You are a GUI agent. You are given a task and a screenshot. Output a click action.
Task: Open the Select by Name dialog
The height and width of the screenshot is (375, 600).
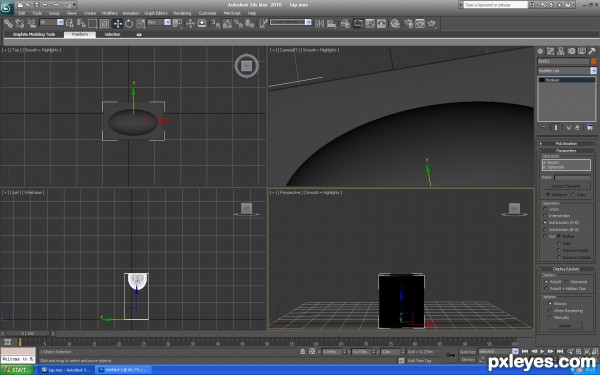pos(81,24)
